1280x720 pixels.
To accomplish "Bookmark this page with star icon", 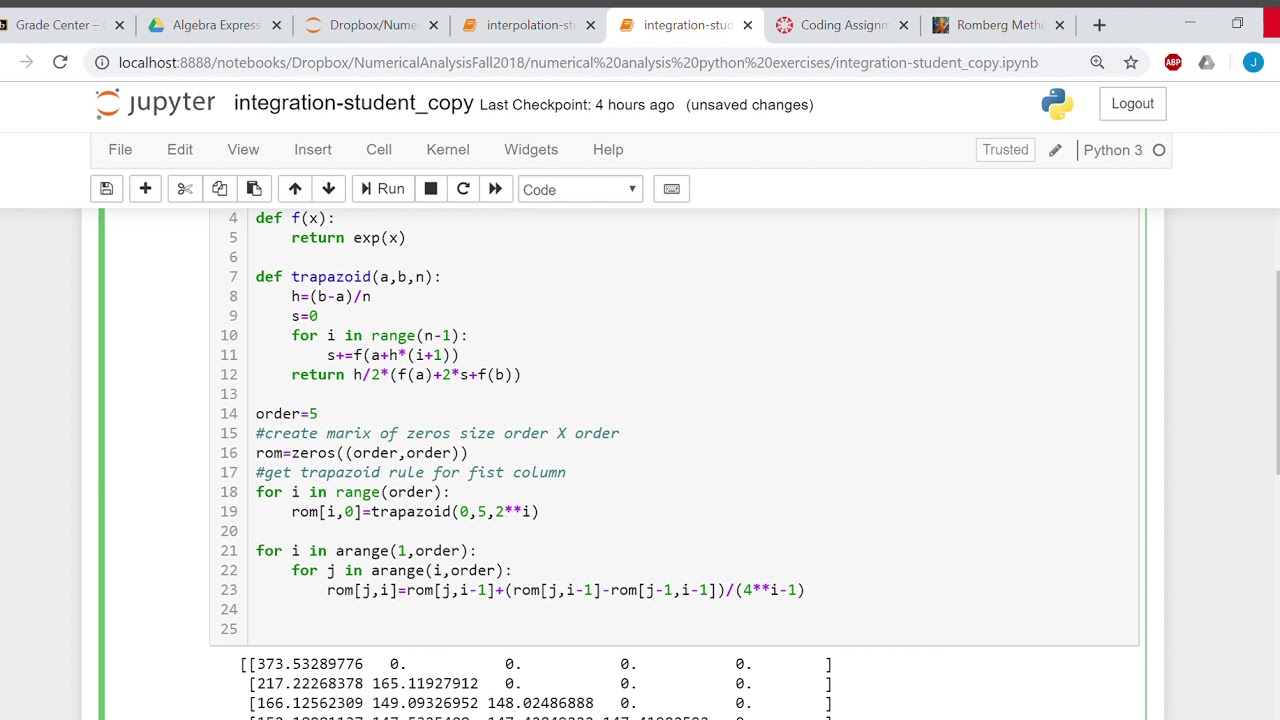I will pyautogui.click(x=1131, y=62).
